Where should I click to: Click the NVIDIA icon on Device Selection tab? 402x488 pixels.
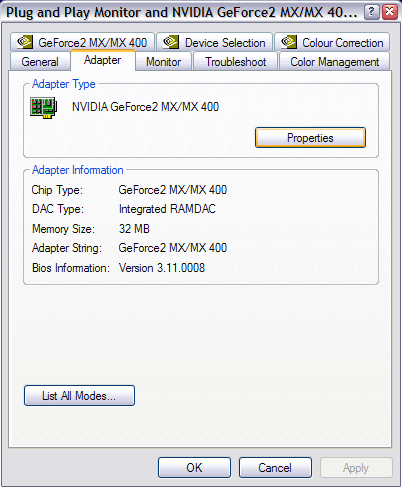pyautogui.click(x=171, y=42)
